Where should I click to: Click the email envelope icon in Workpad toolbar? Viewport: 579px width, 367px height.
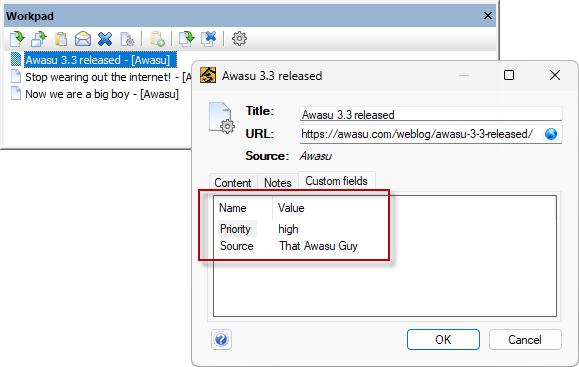83,38
